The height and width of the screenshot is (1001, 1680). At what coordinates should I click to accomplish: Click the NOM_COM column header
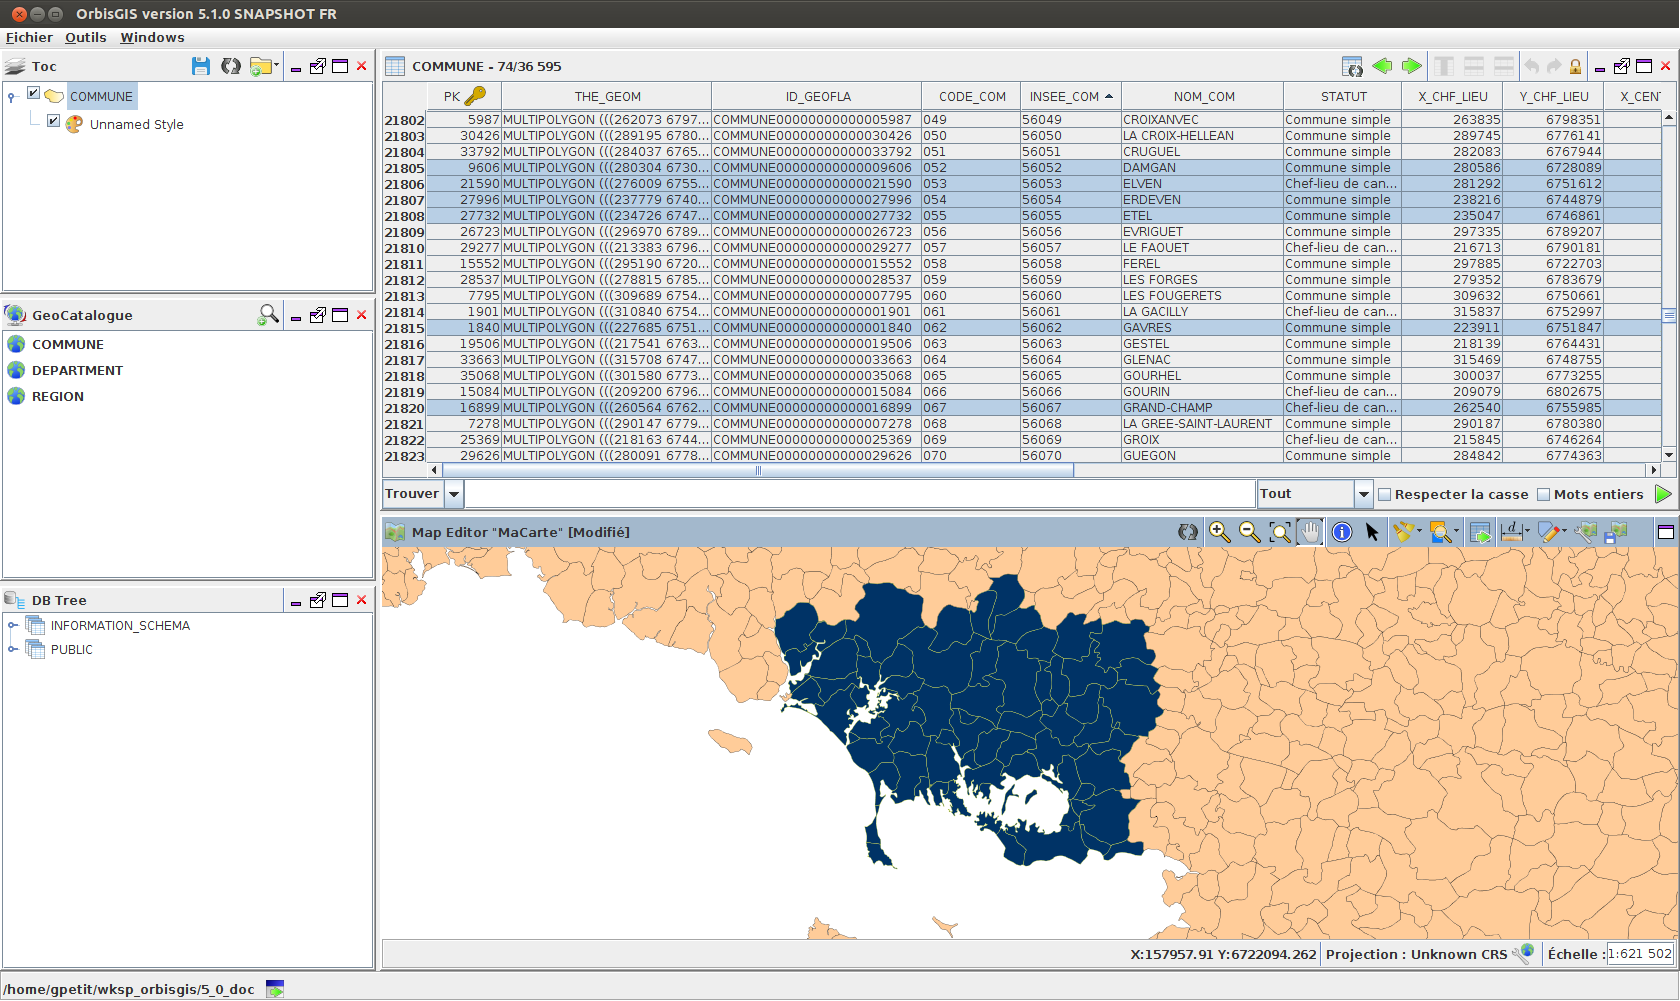[1203, 96]
